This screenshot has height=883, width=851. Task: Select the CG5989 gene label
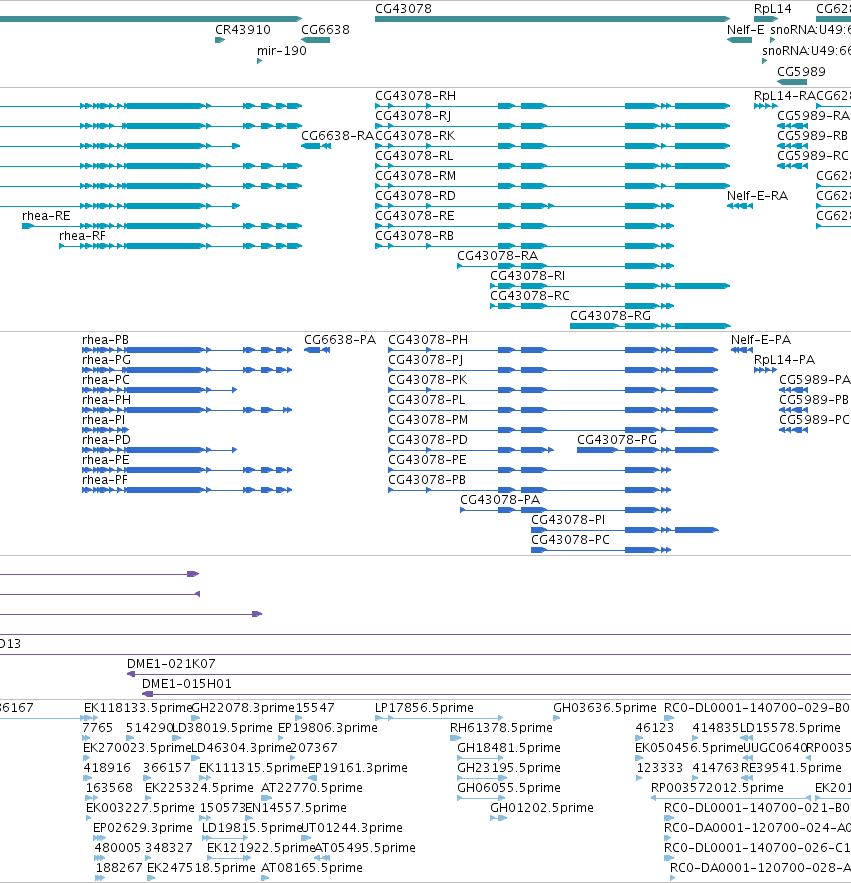point(801,72)
